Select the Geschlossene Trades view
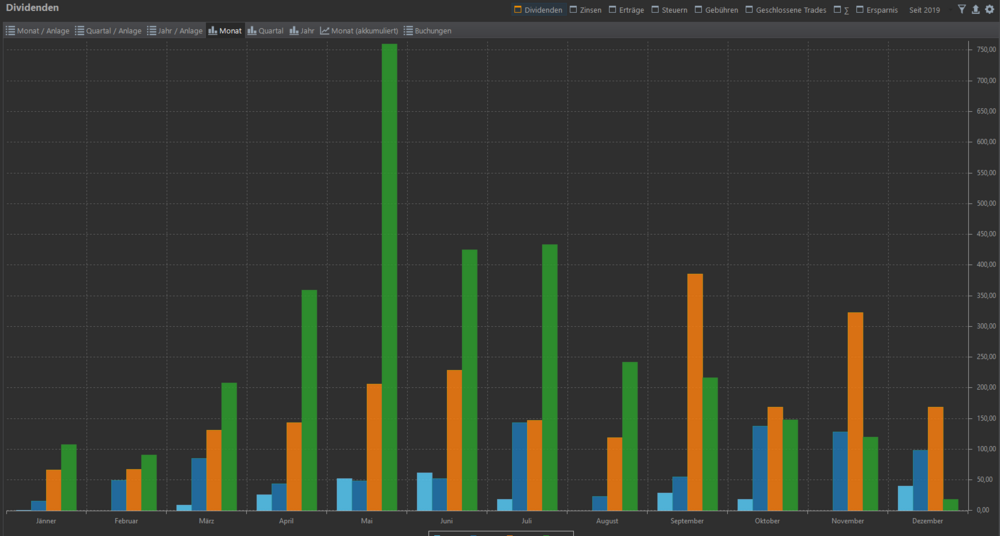 [785, 10]
